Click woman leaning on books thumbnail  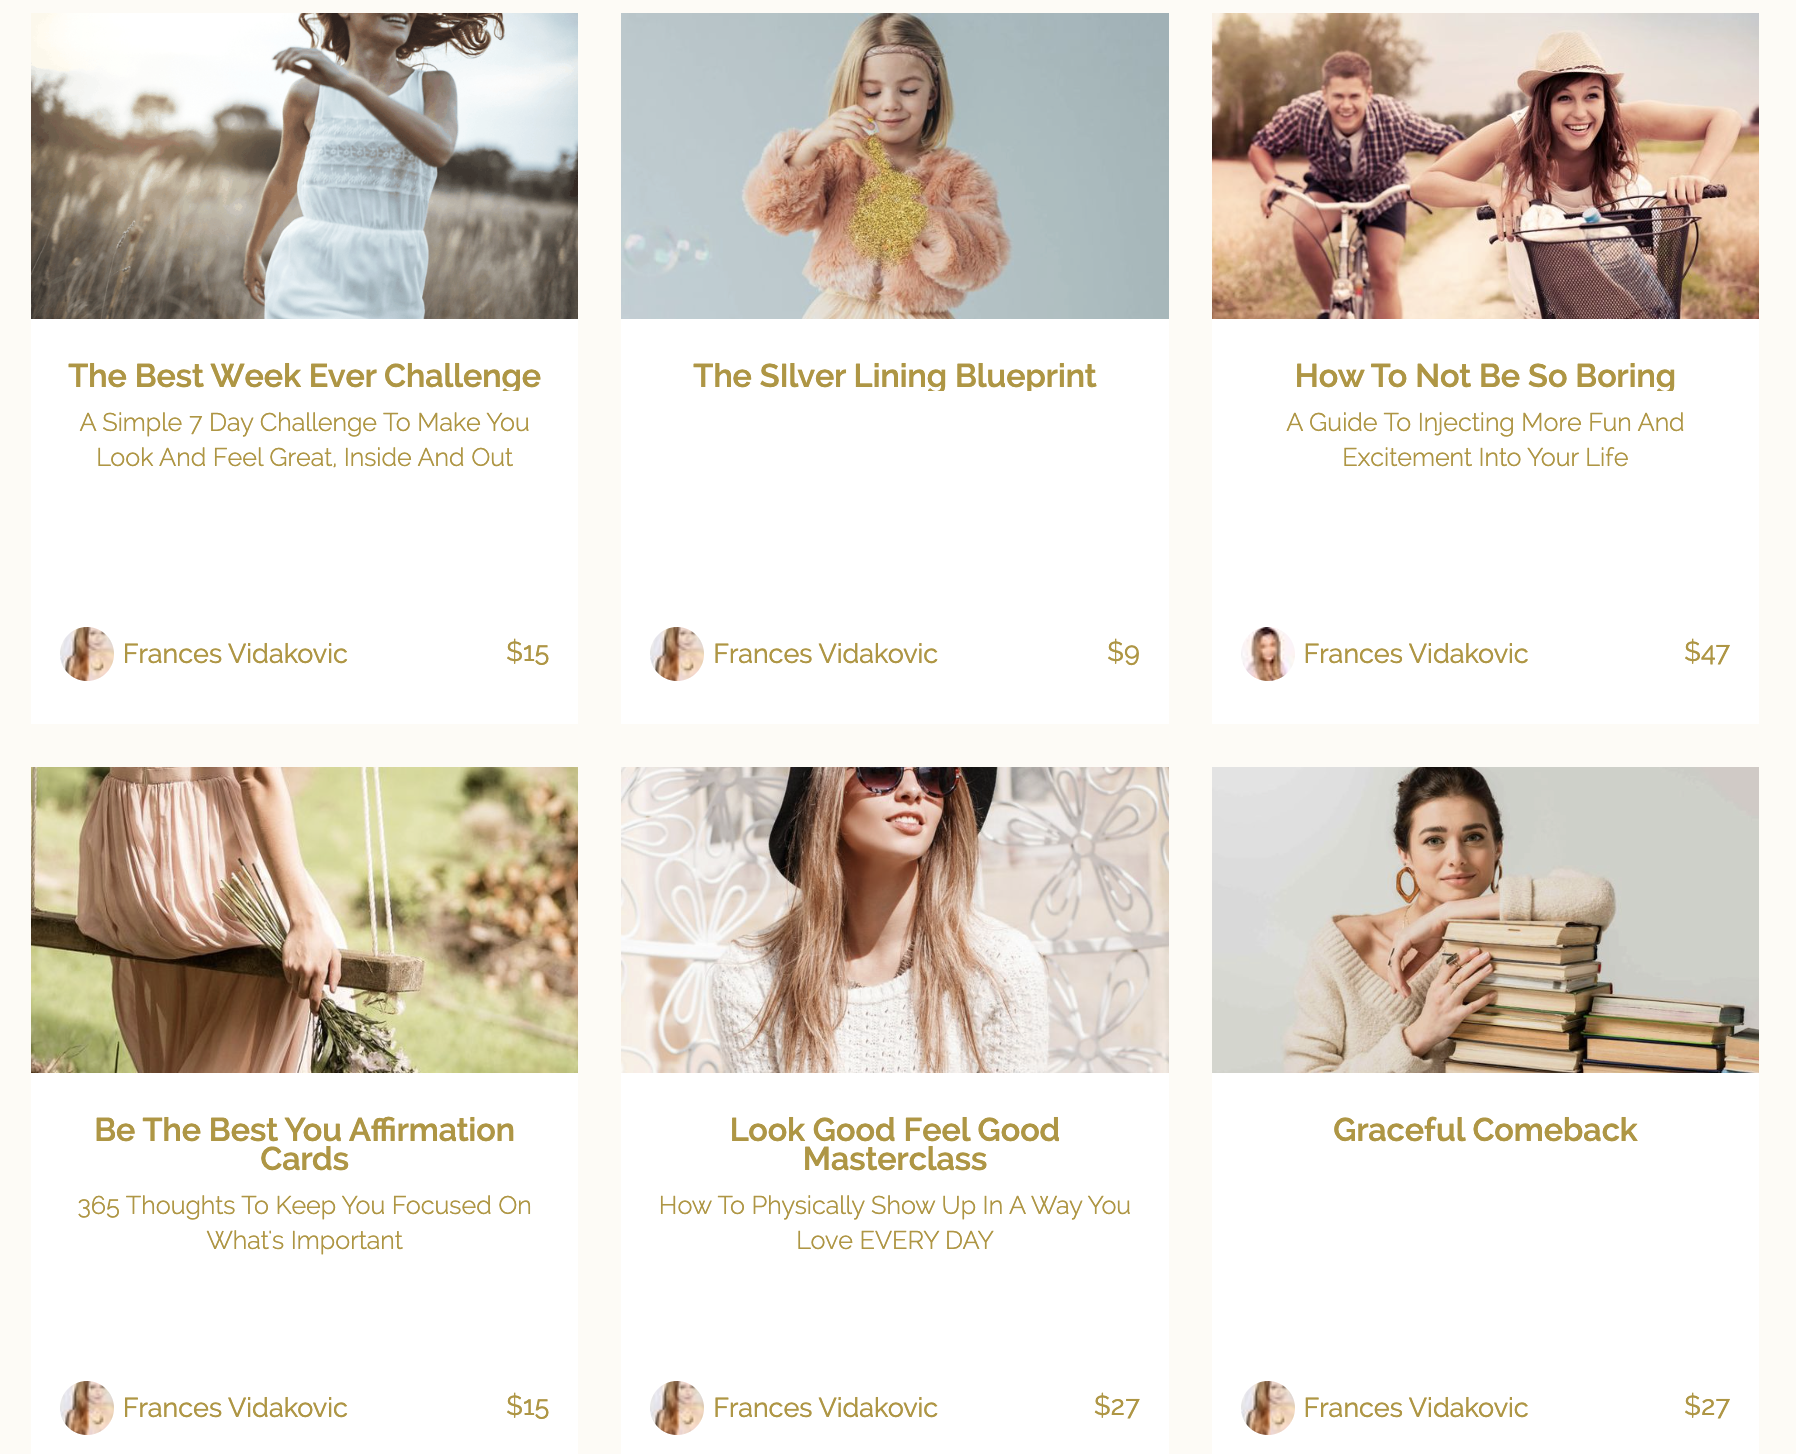(1485, 920)
